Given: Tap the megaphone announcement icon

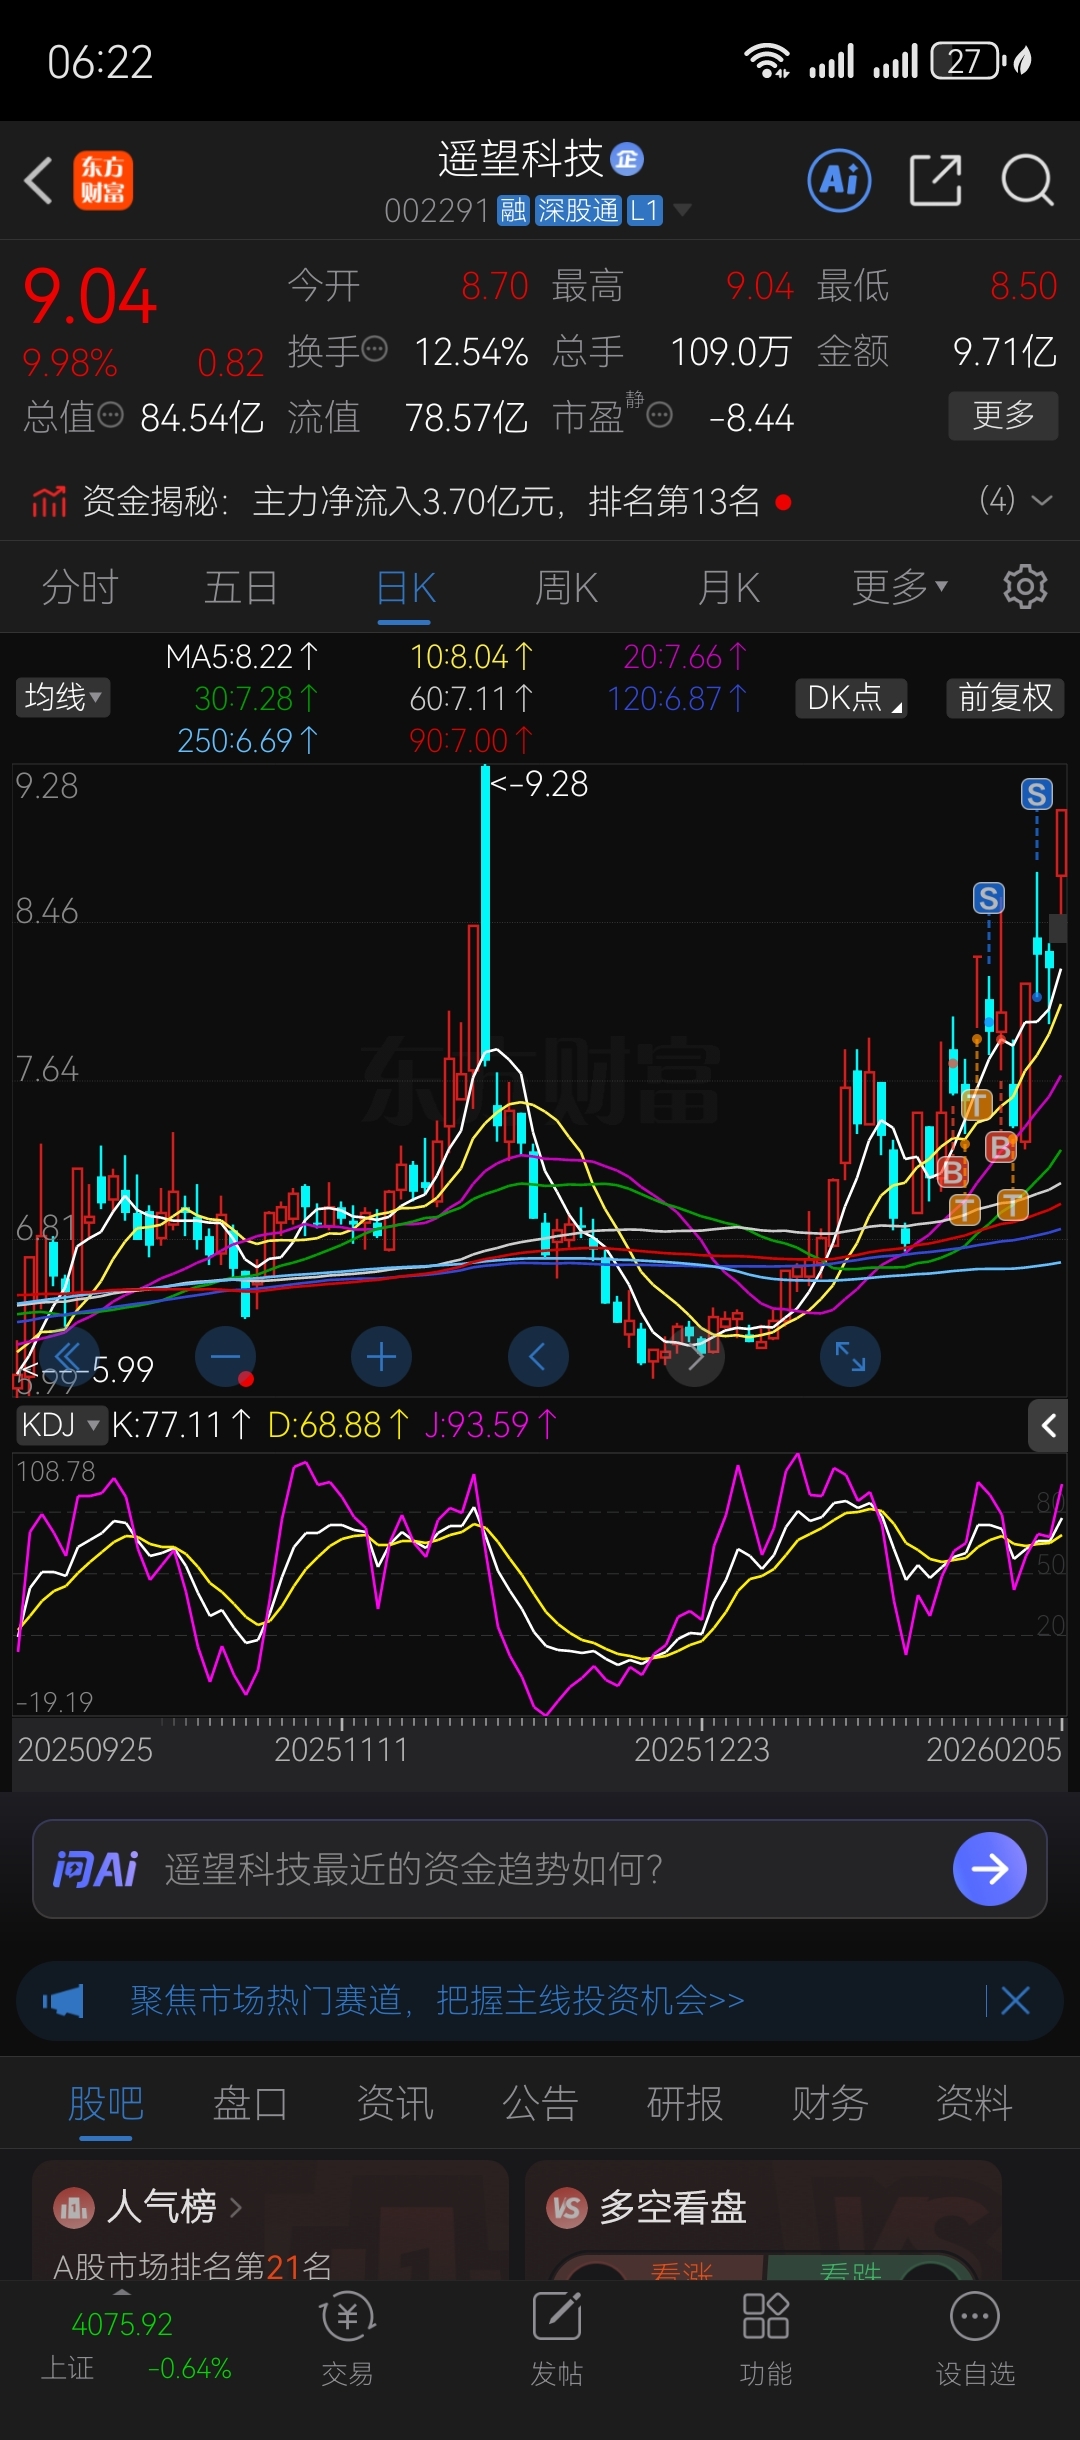Looking at the screenshot, I should coord(63,2001).
